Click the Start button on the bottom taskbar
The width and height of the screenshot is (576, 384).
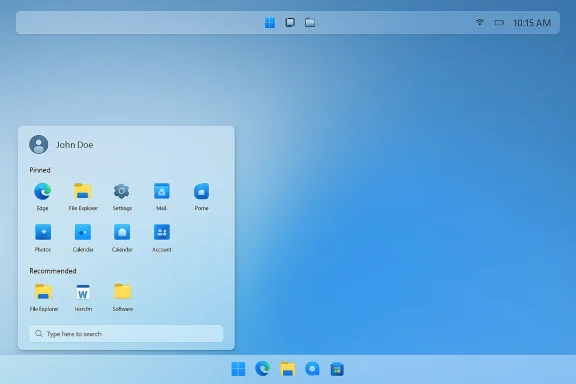238,369
